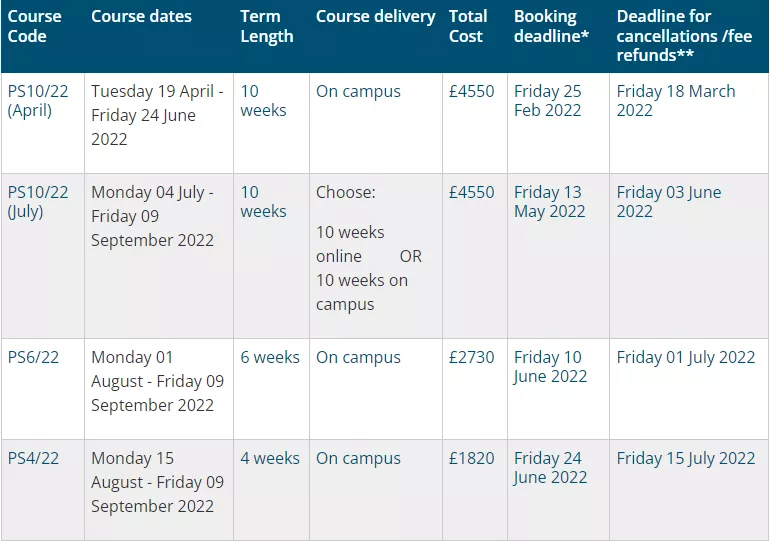Click the PS10/22 (April) course code
Image resolution: width=770 pixels, height=542 pixels.
tap(38, 101)
